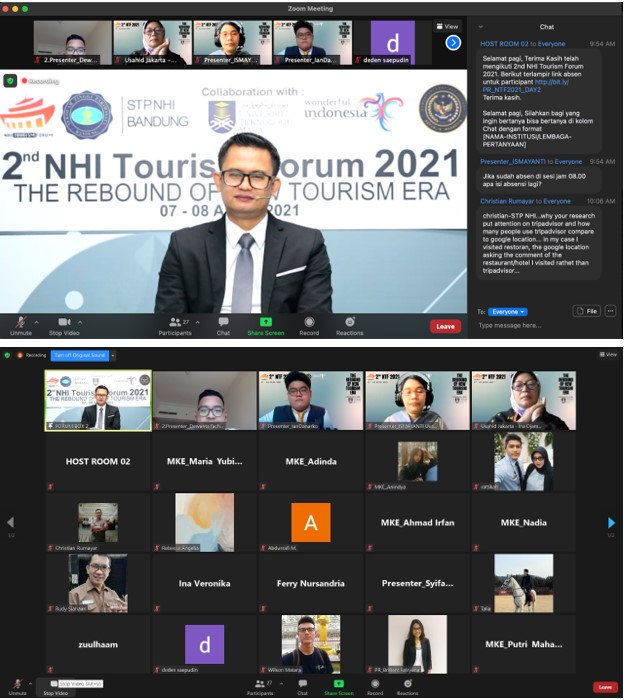This screenshot has width=624, height=700.
Task: Click HOST ROOM 02 sender name in chat
Action: coord(504,44)
